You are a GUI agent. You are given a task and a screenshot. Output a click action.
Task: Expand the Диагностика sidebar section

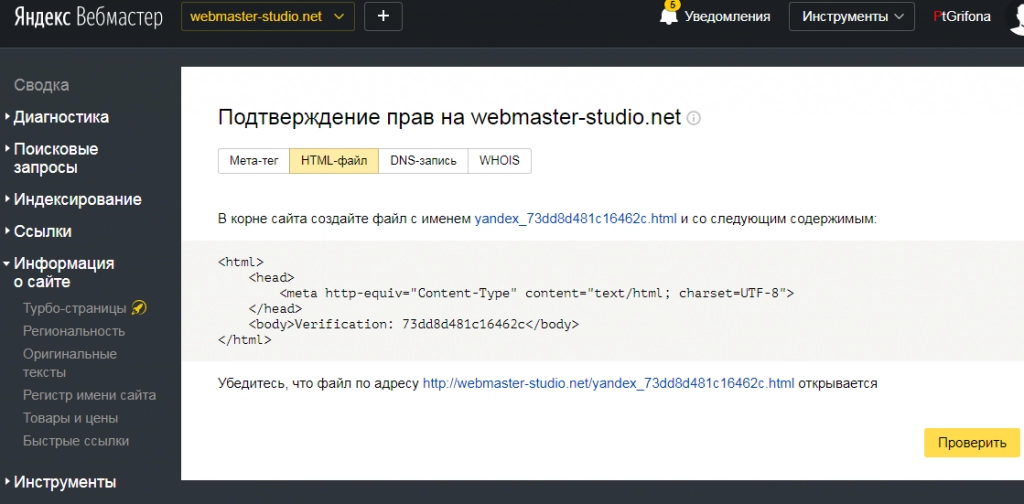tap(61, 118)
